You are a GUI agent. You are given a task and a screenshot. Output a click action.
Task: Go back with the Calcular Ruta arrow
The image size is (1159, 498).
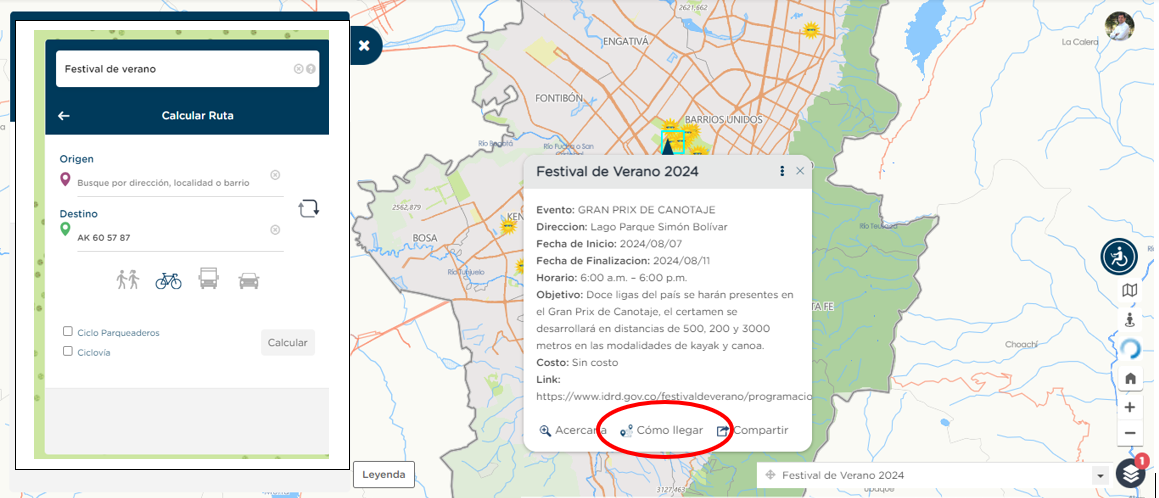pos(64,116)
